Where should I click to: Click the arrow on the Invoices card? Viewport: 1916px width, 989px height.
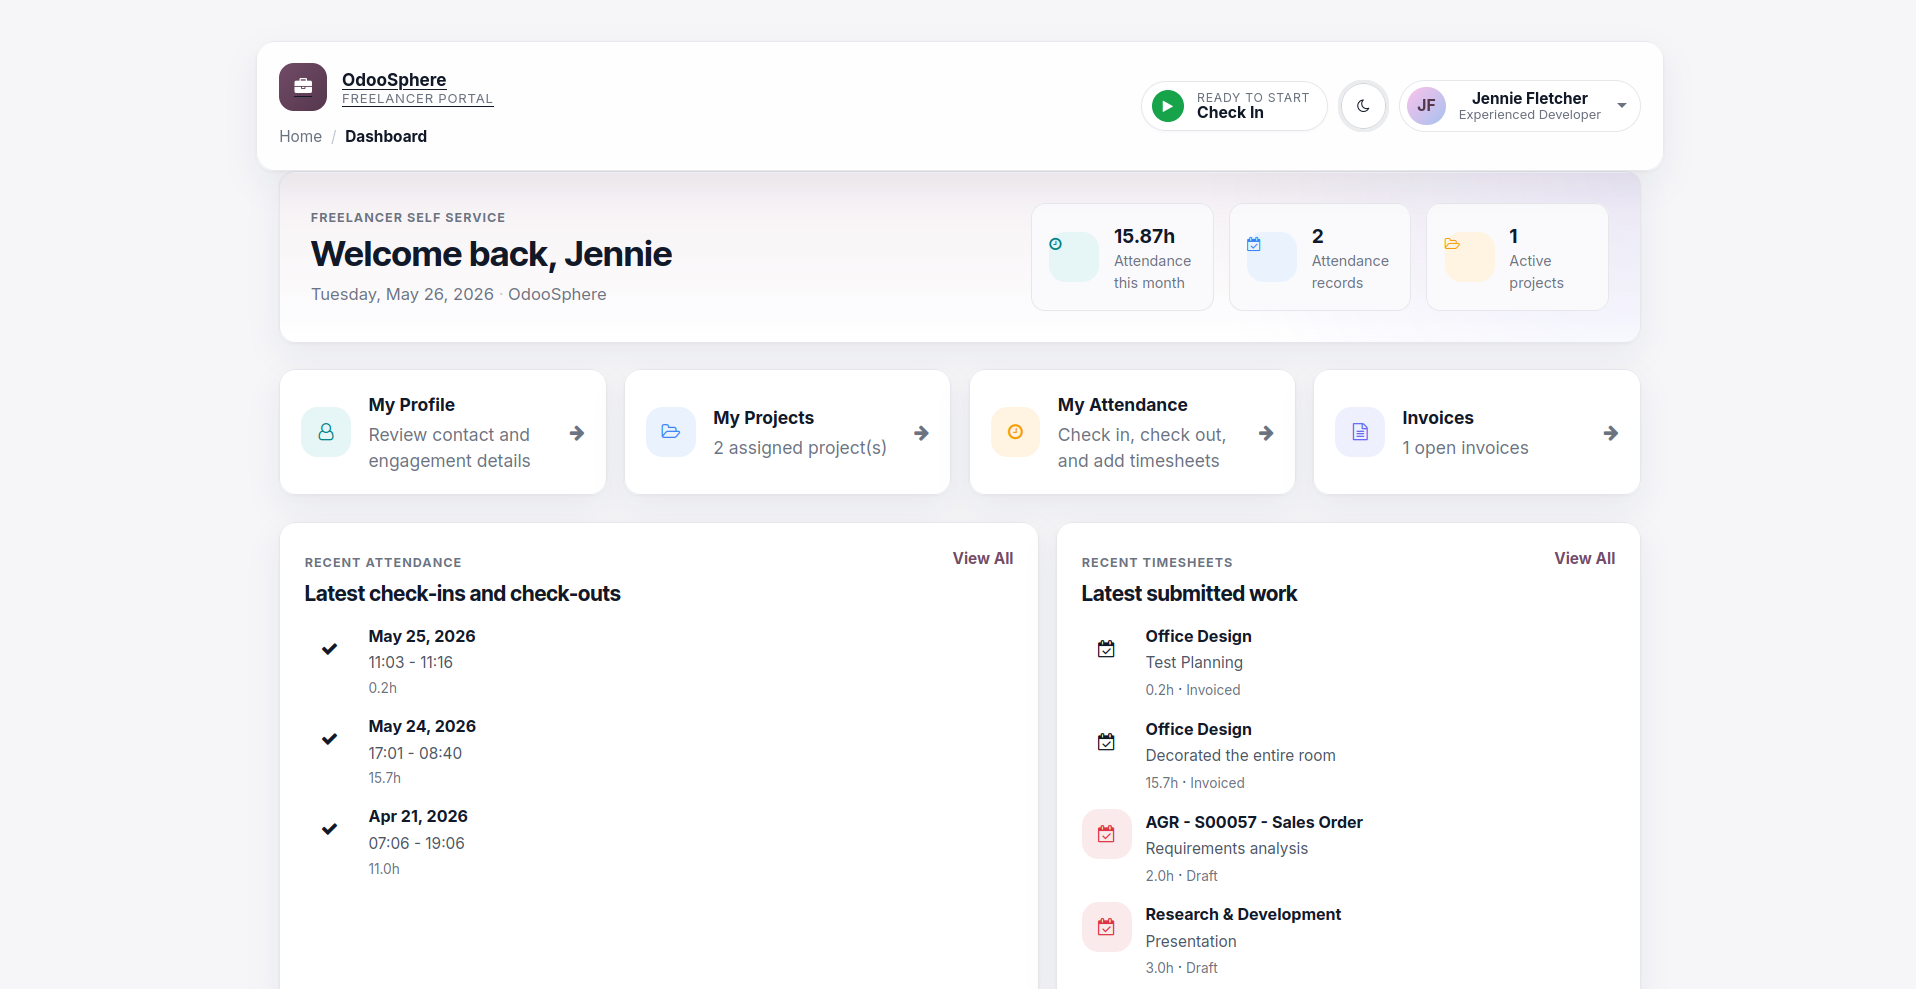(x=1611, y=433)
